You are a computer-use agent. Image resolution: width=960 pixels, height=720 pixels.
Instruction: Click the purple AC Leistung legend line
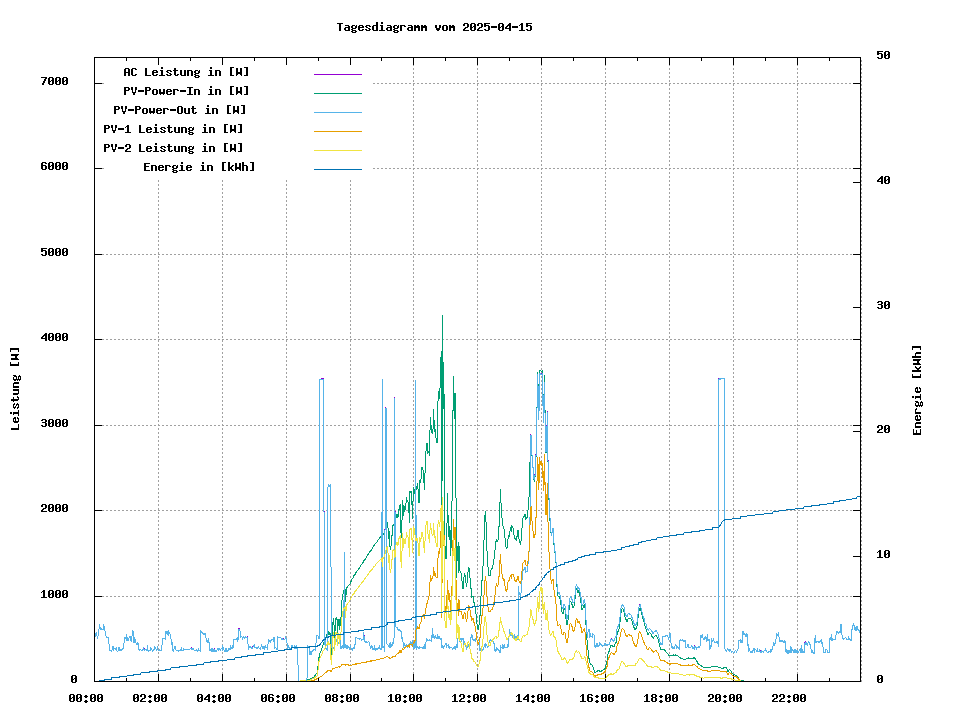point(337,74)
